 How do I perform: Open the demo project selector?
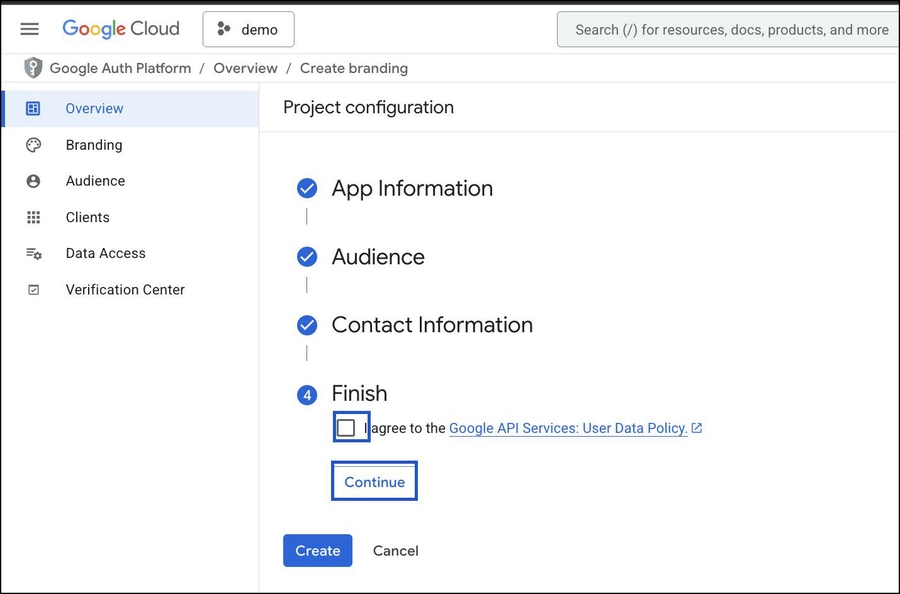click(249, 30)
